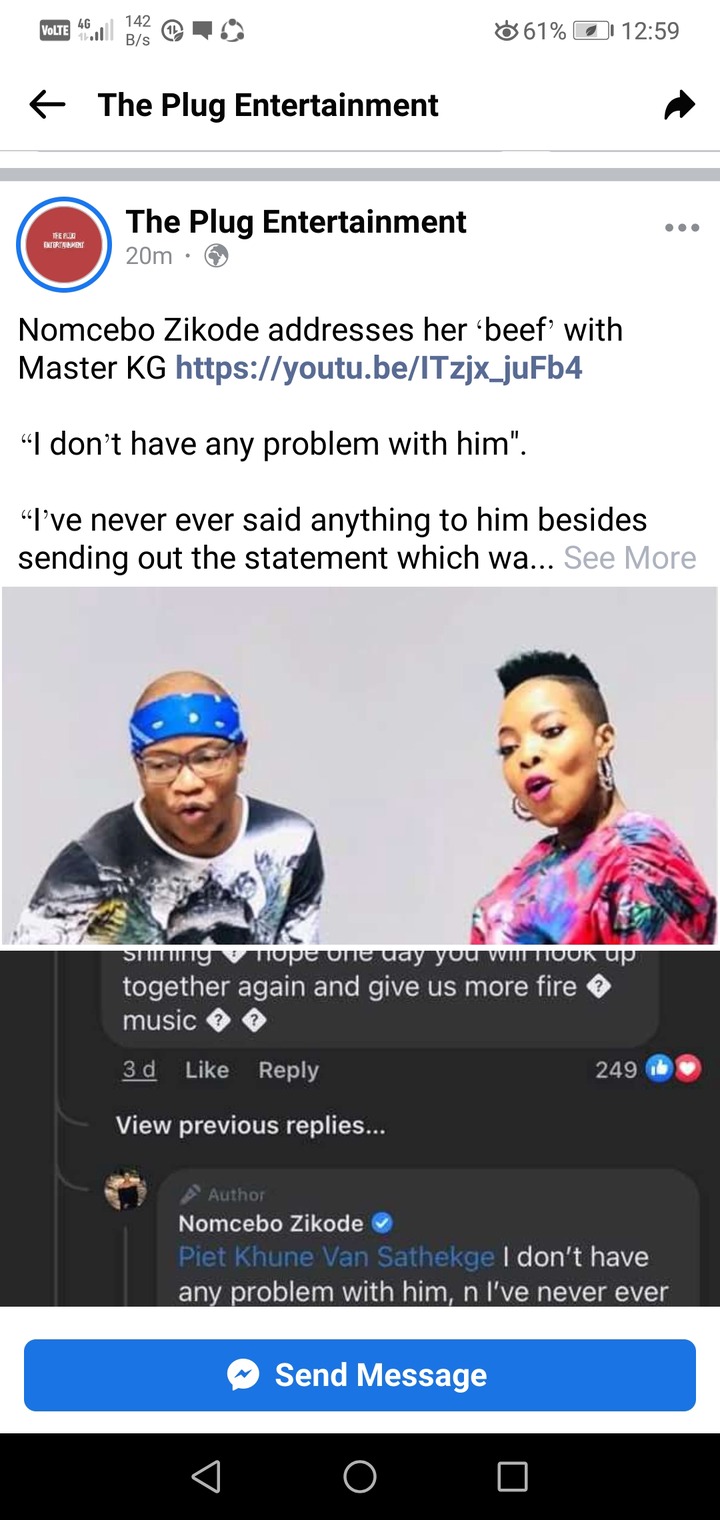This screenshot has width=720, height=1520.
Task: Tap the Android recent apps square
Action: 512,1476
